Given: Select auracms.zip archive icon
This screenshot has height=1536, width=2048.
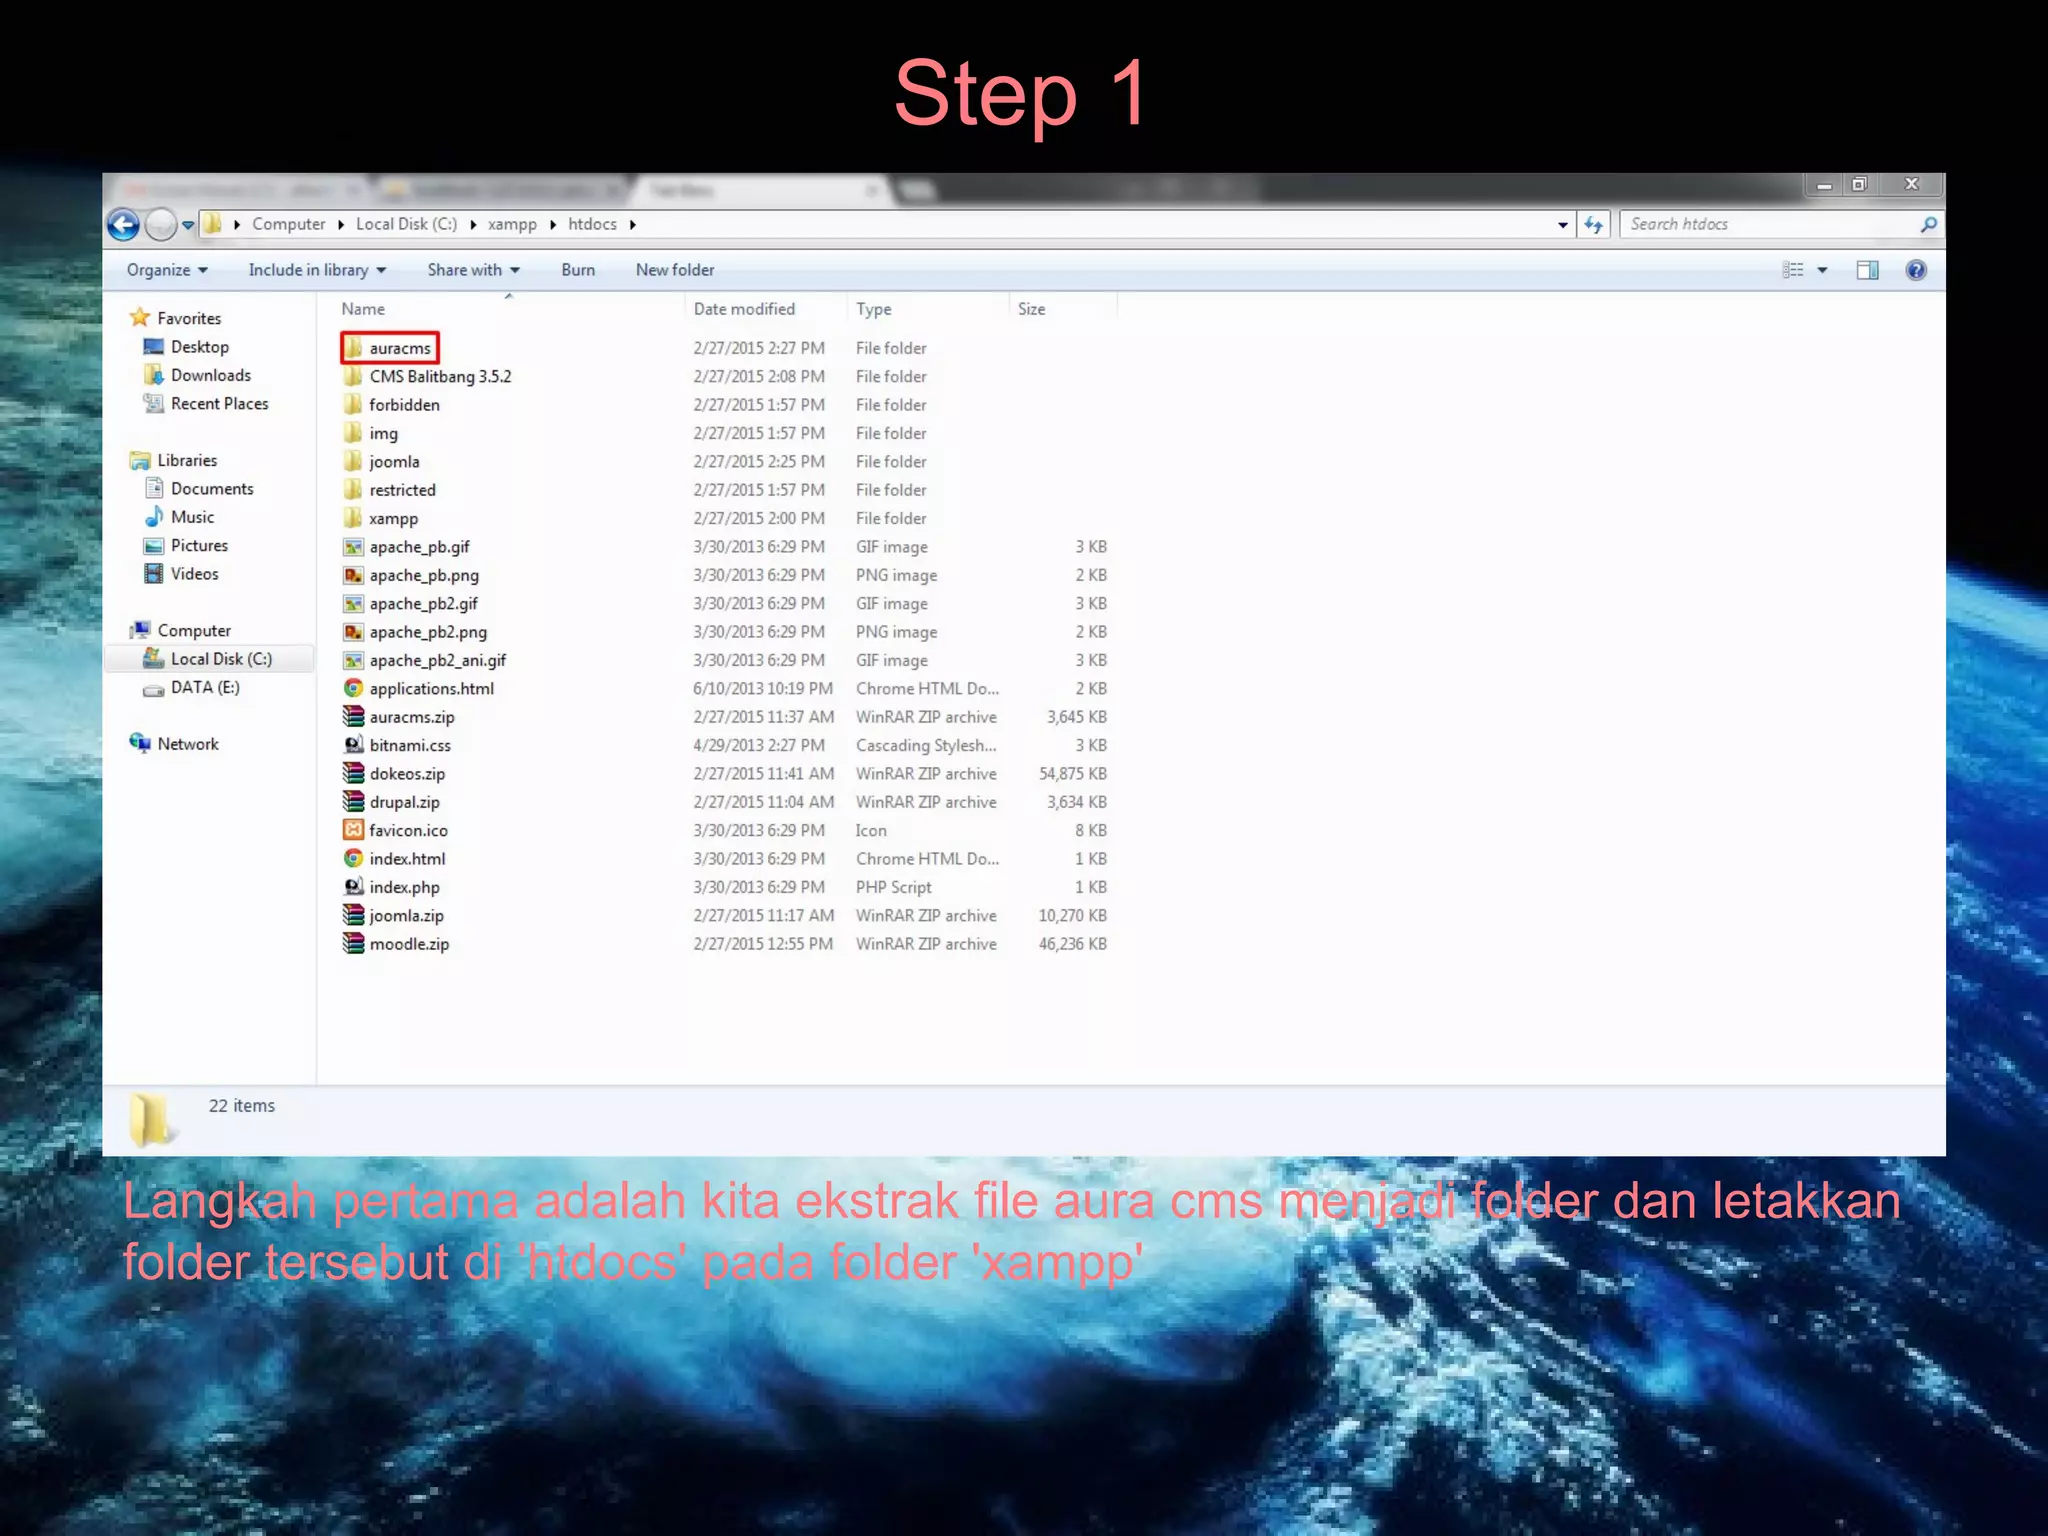Looking at the screenshot, I should (x=353, y=717).
